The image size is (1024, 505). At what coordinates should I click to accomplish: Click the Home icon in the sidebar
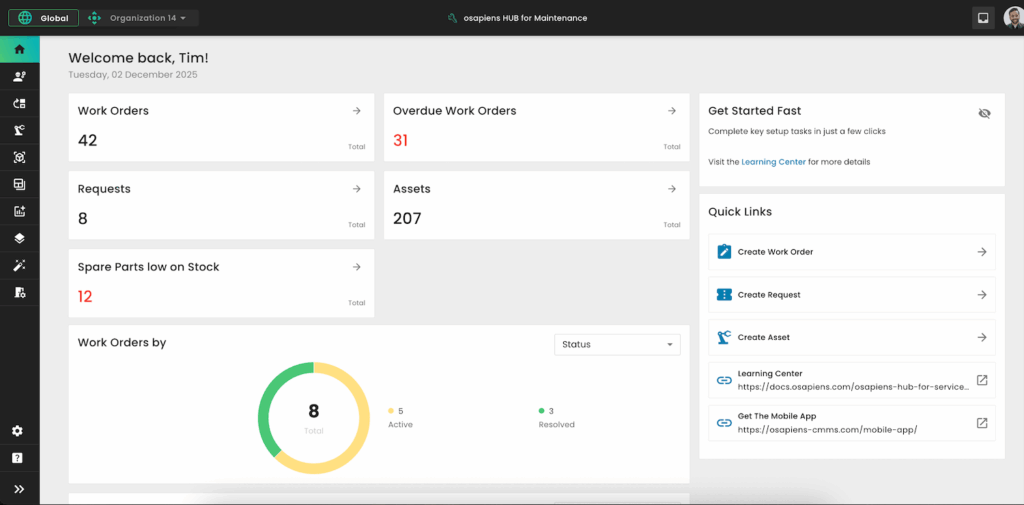[x=19, y=49]
